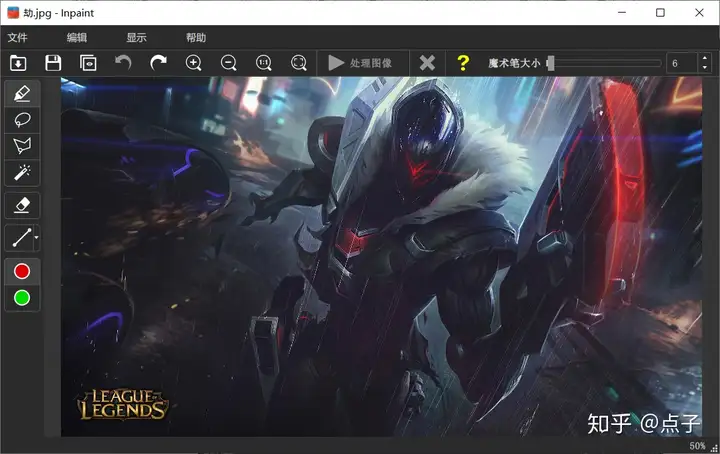The image size is (720, 454).
Task: Redo the last action
Action: (x=158, y=62)
